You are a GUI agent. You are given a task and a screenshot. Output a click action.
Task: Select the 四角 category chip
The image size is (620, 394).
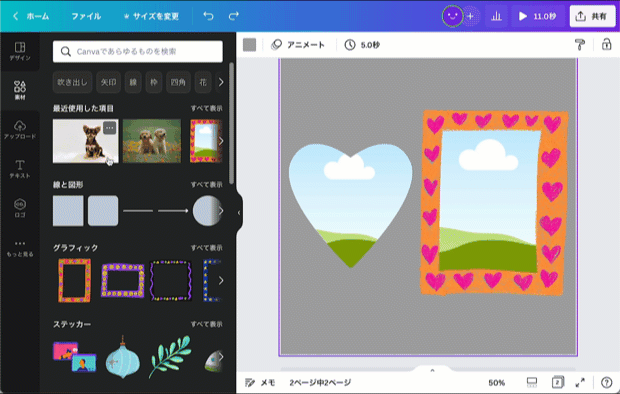tap(178, 82)
